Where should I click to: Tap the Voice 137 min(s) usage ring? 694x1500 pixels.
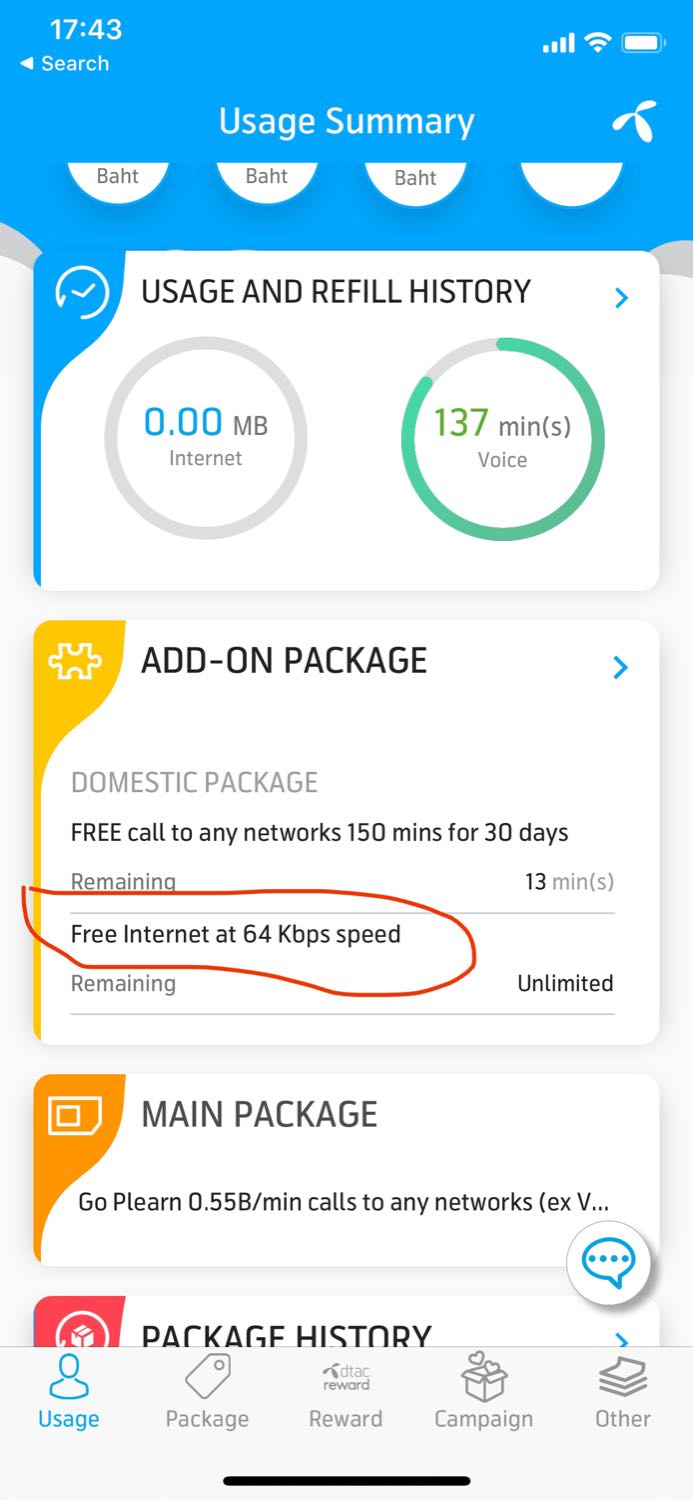503,438
